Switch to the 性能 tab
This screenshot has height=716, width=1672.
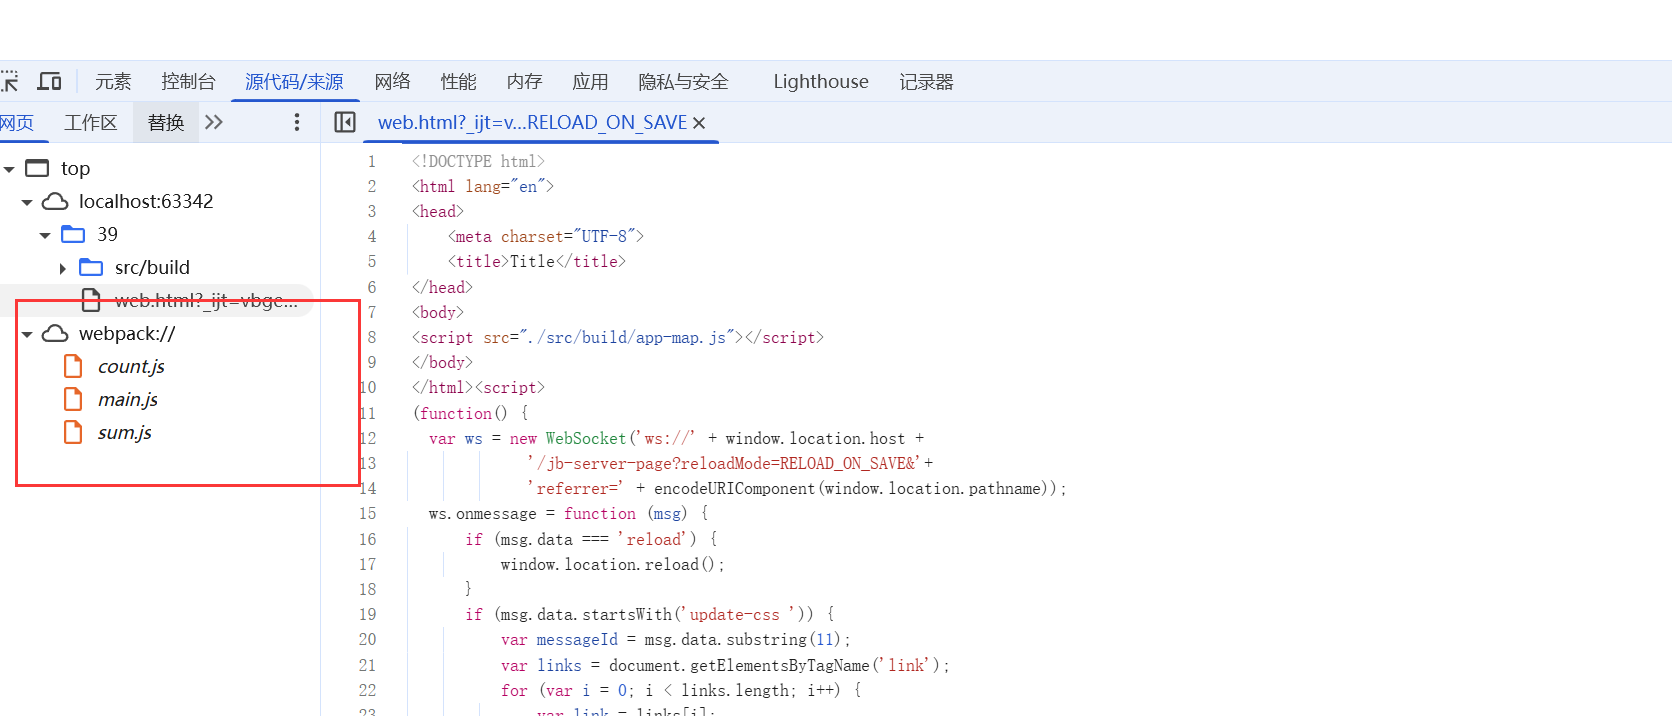pyautogui.click(x=458, y=81)
